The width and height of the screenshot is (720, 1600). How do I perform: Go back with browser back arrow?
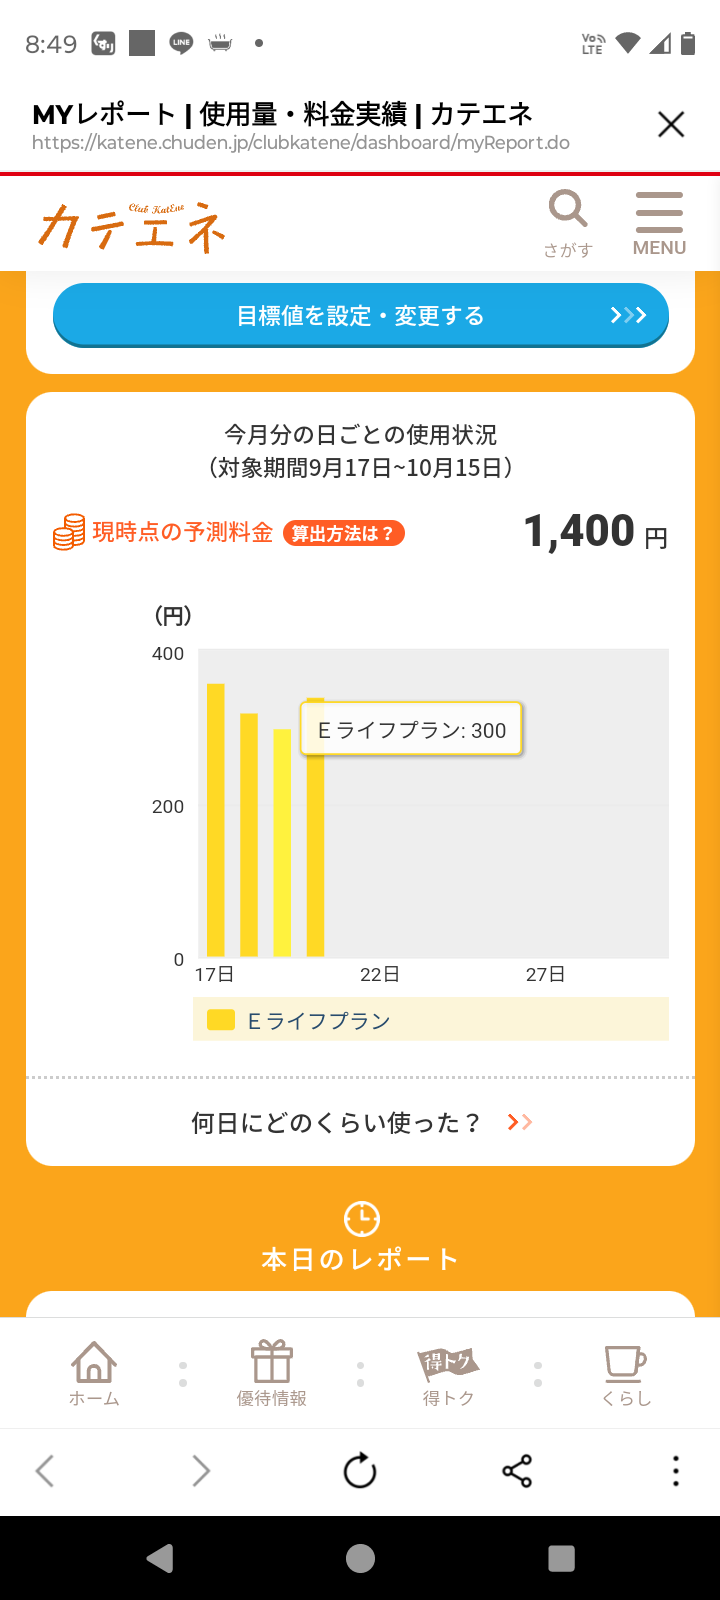click(x=45, y=1471)
